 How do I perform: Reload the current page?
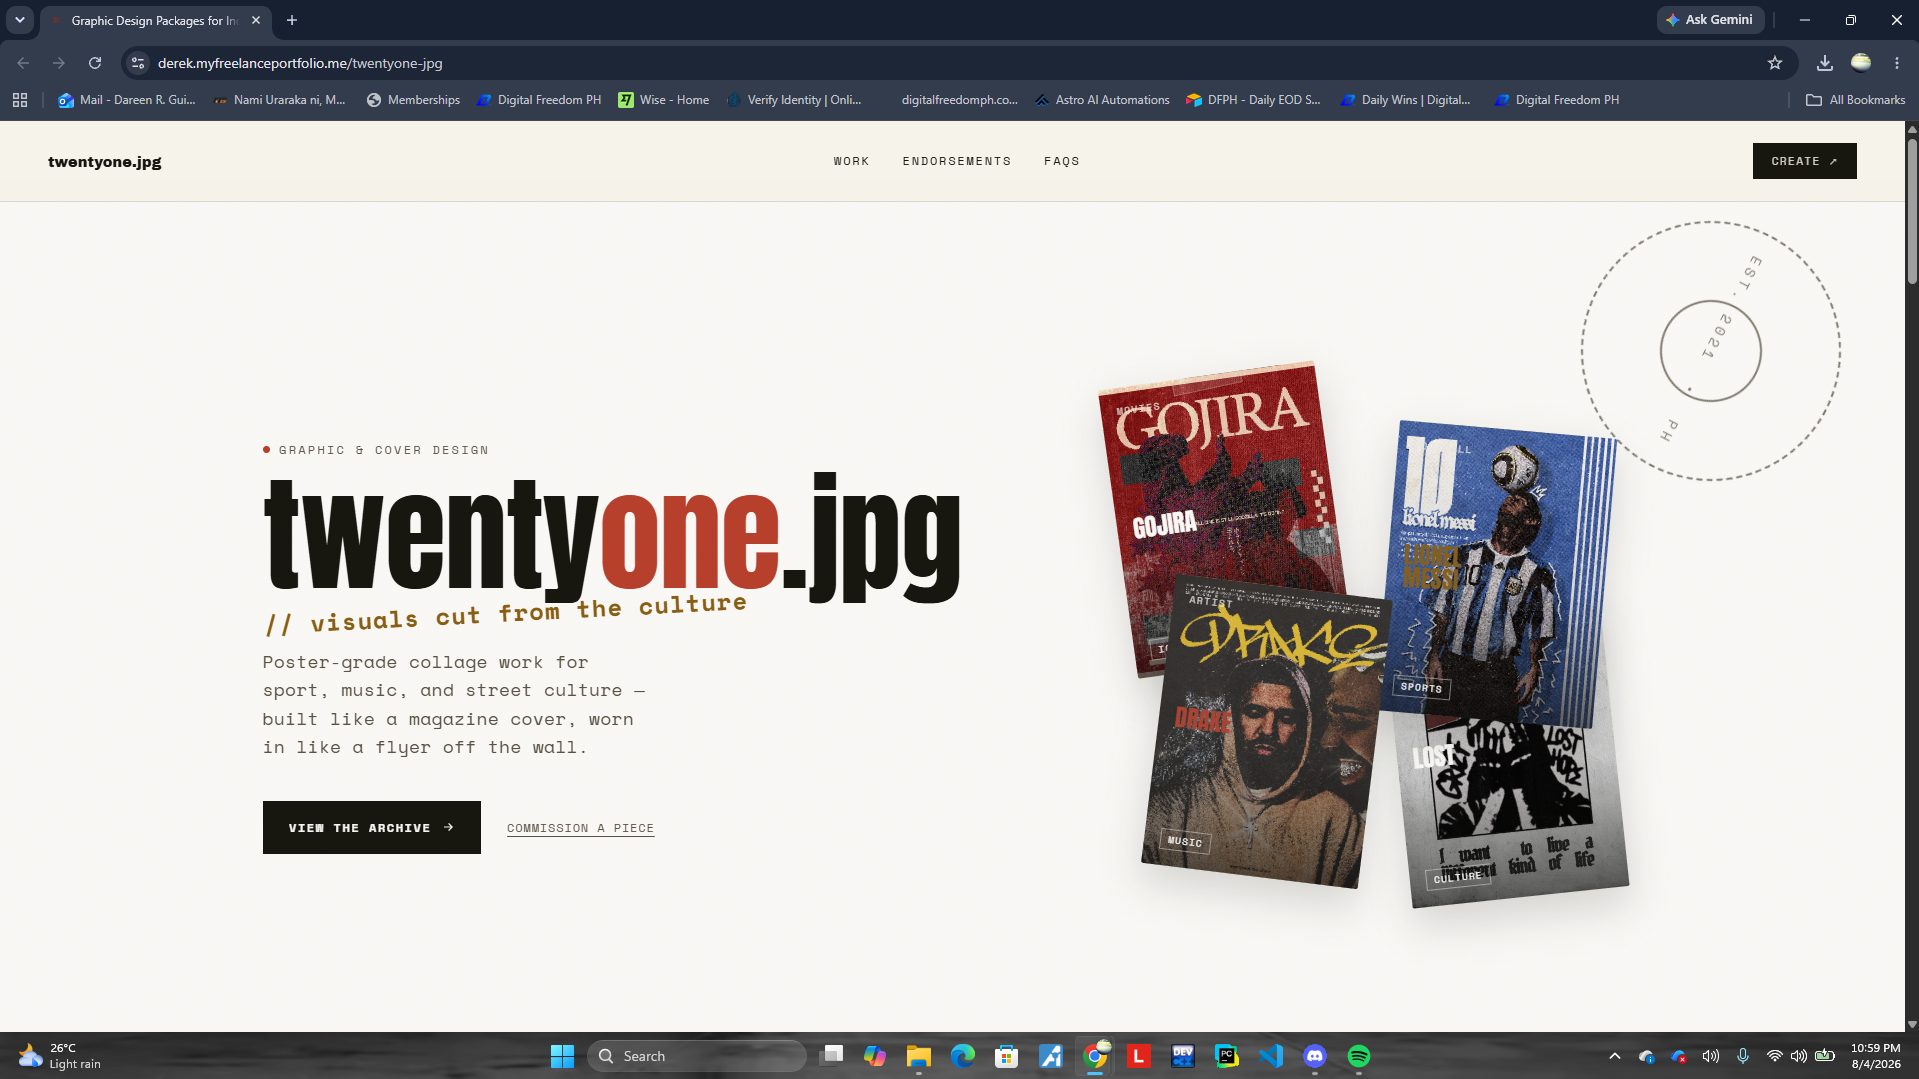95,63
